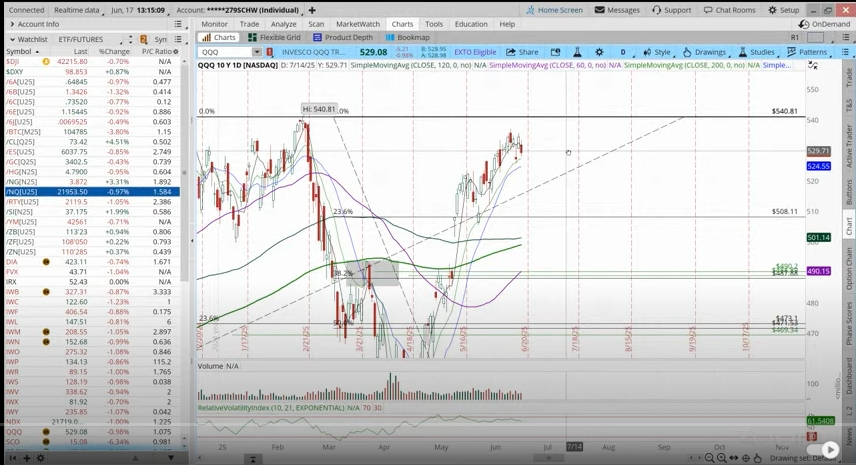Open the Realtime data dropdown
Viewport: 856px width, 465px height.
pyautogui.click(x=76, y=10)
